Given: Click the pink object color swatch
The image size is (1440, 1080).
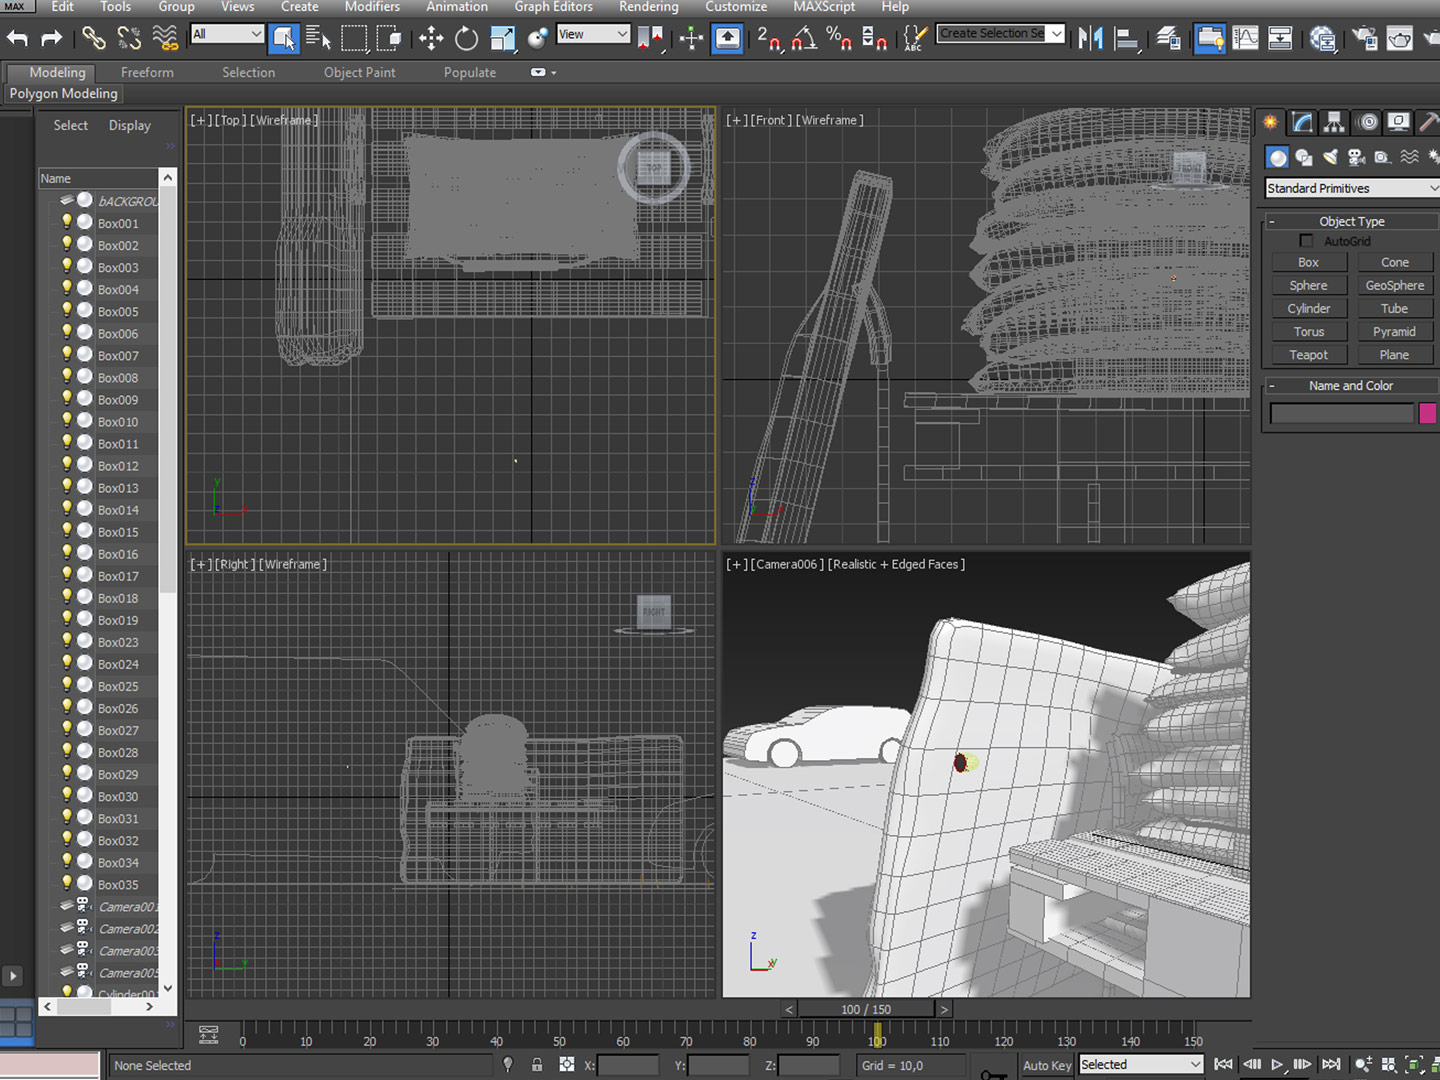Looking at the screenshot, I should pyautogui.click(x=1427, y=413).
